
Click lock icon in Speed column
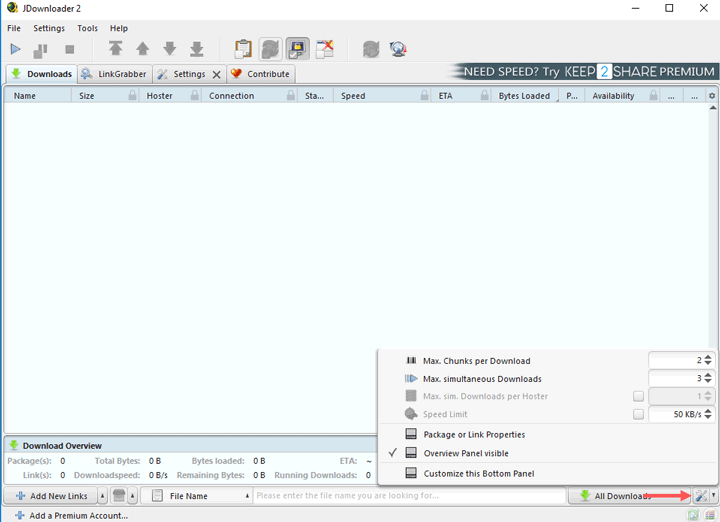point(424,95)
